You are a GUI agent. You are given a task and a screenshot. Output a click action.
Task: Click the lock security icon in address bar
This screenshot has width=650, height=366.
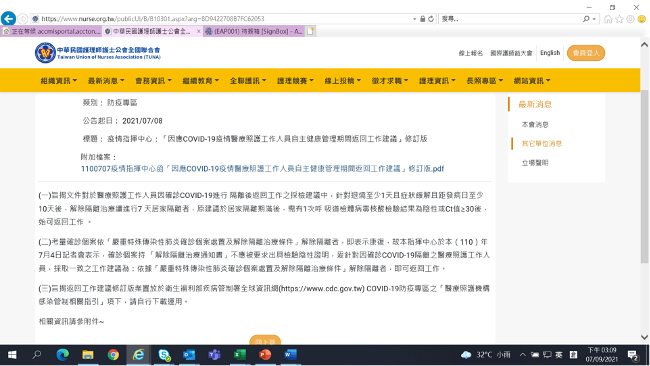tap(422, 19)
